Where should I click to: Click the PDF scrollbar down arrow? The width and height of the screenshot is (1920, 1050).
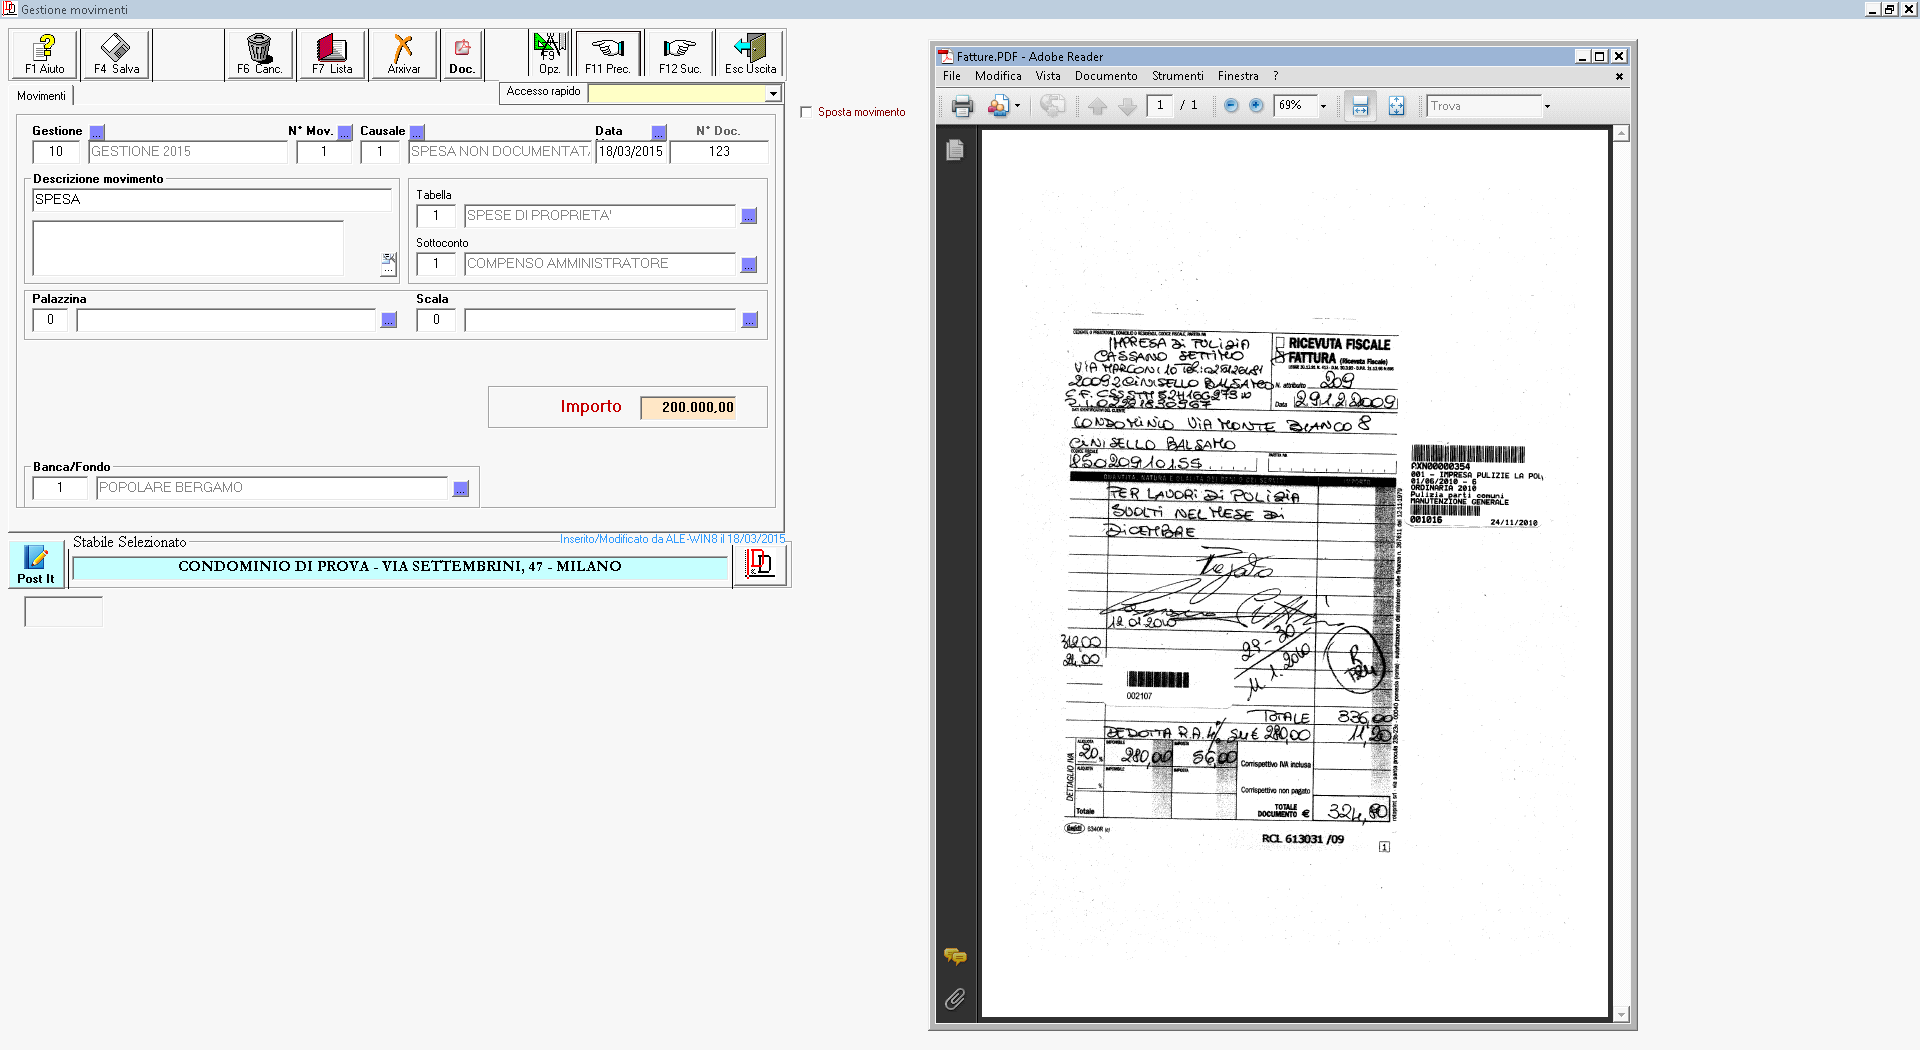click(x=1621, y=1014)
